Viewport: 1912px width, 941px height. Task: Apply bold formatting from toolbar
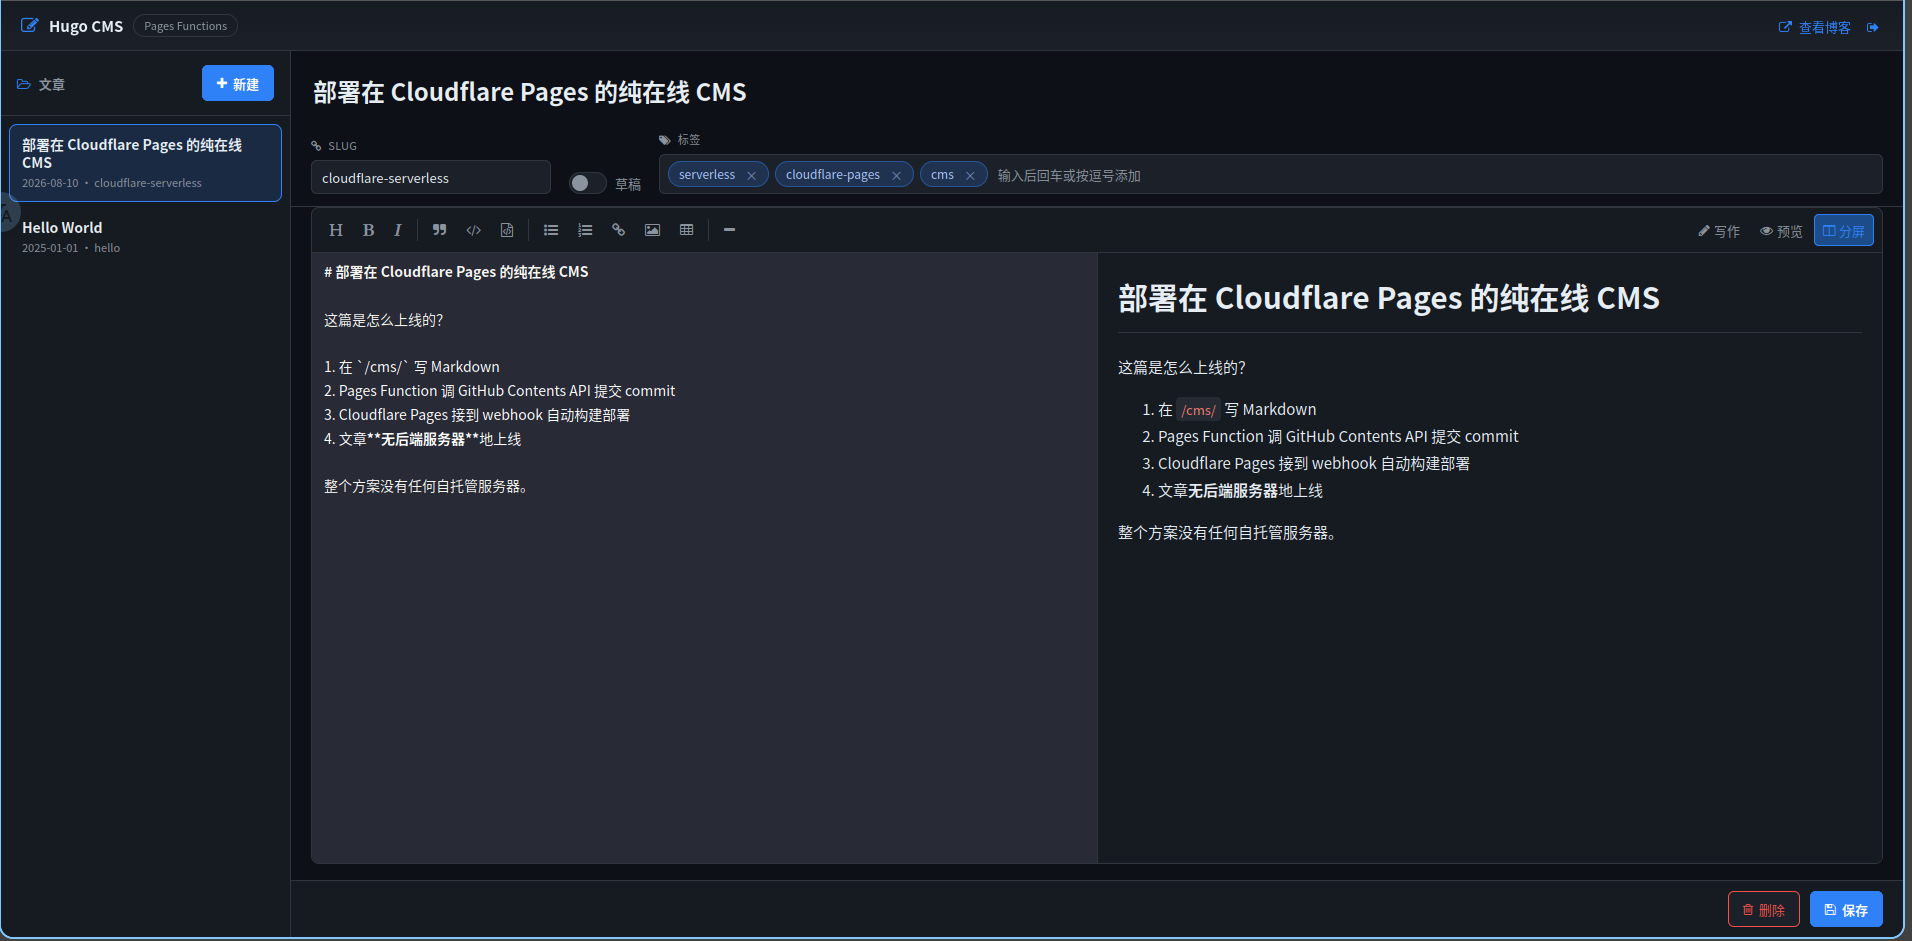[x=368, y=230]
